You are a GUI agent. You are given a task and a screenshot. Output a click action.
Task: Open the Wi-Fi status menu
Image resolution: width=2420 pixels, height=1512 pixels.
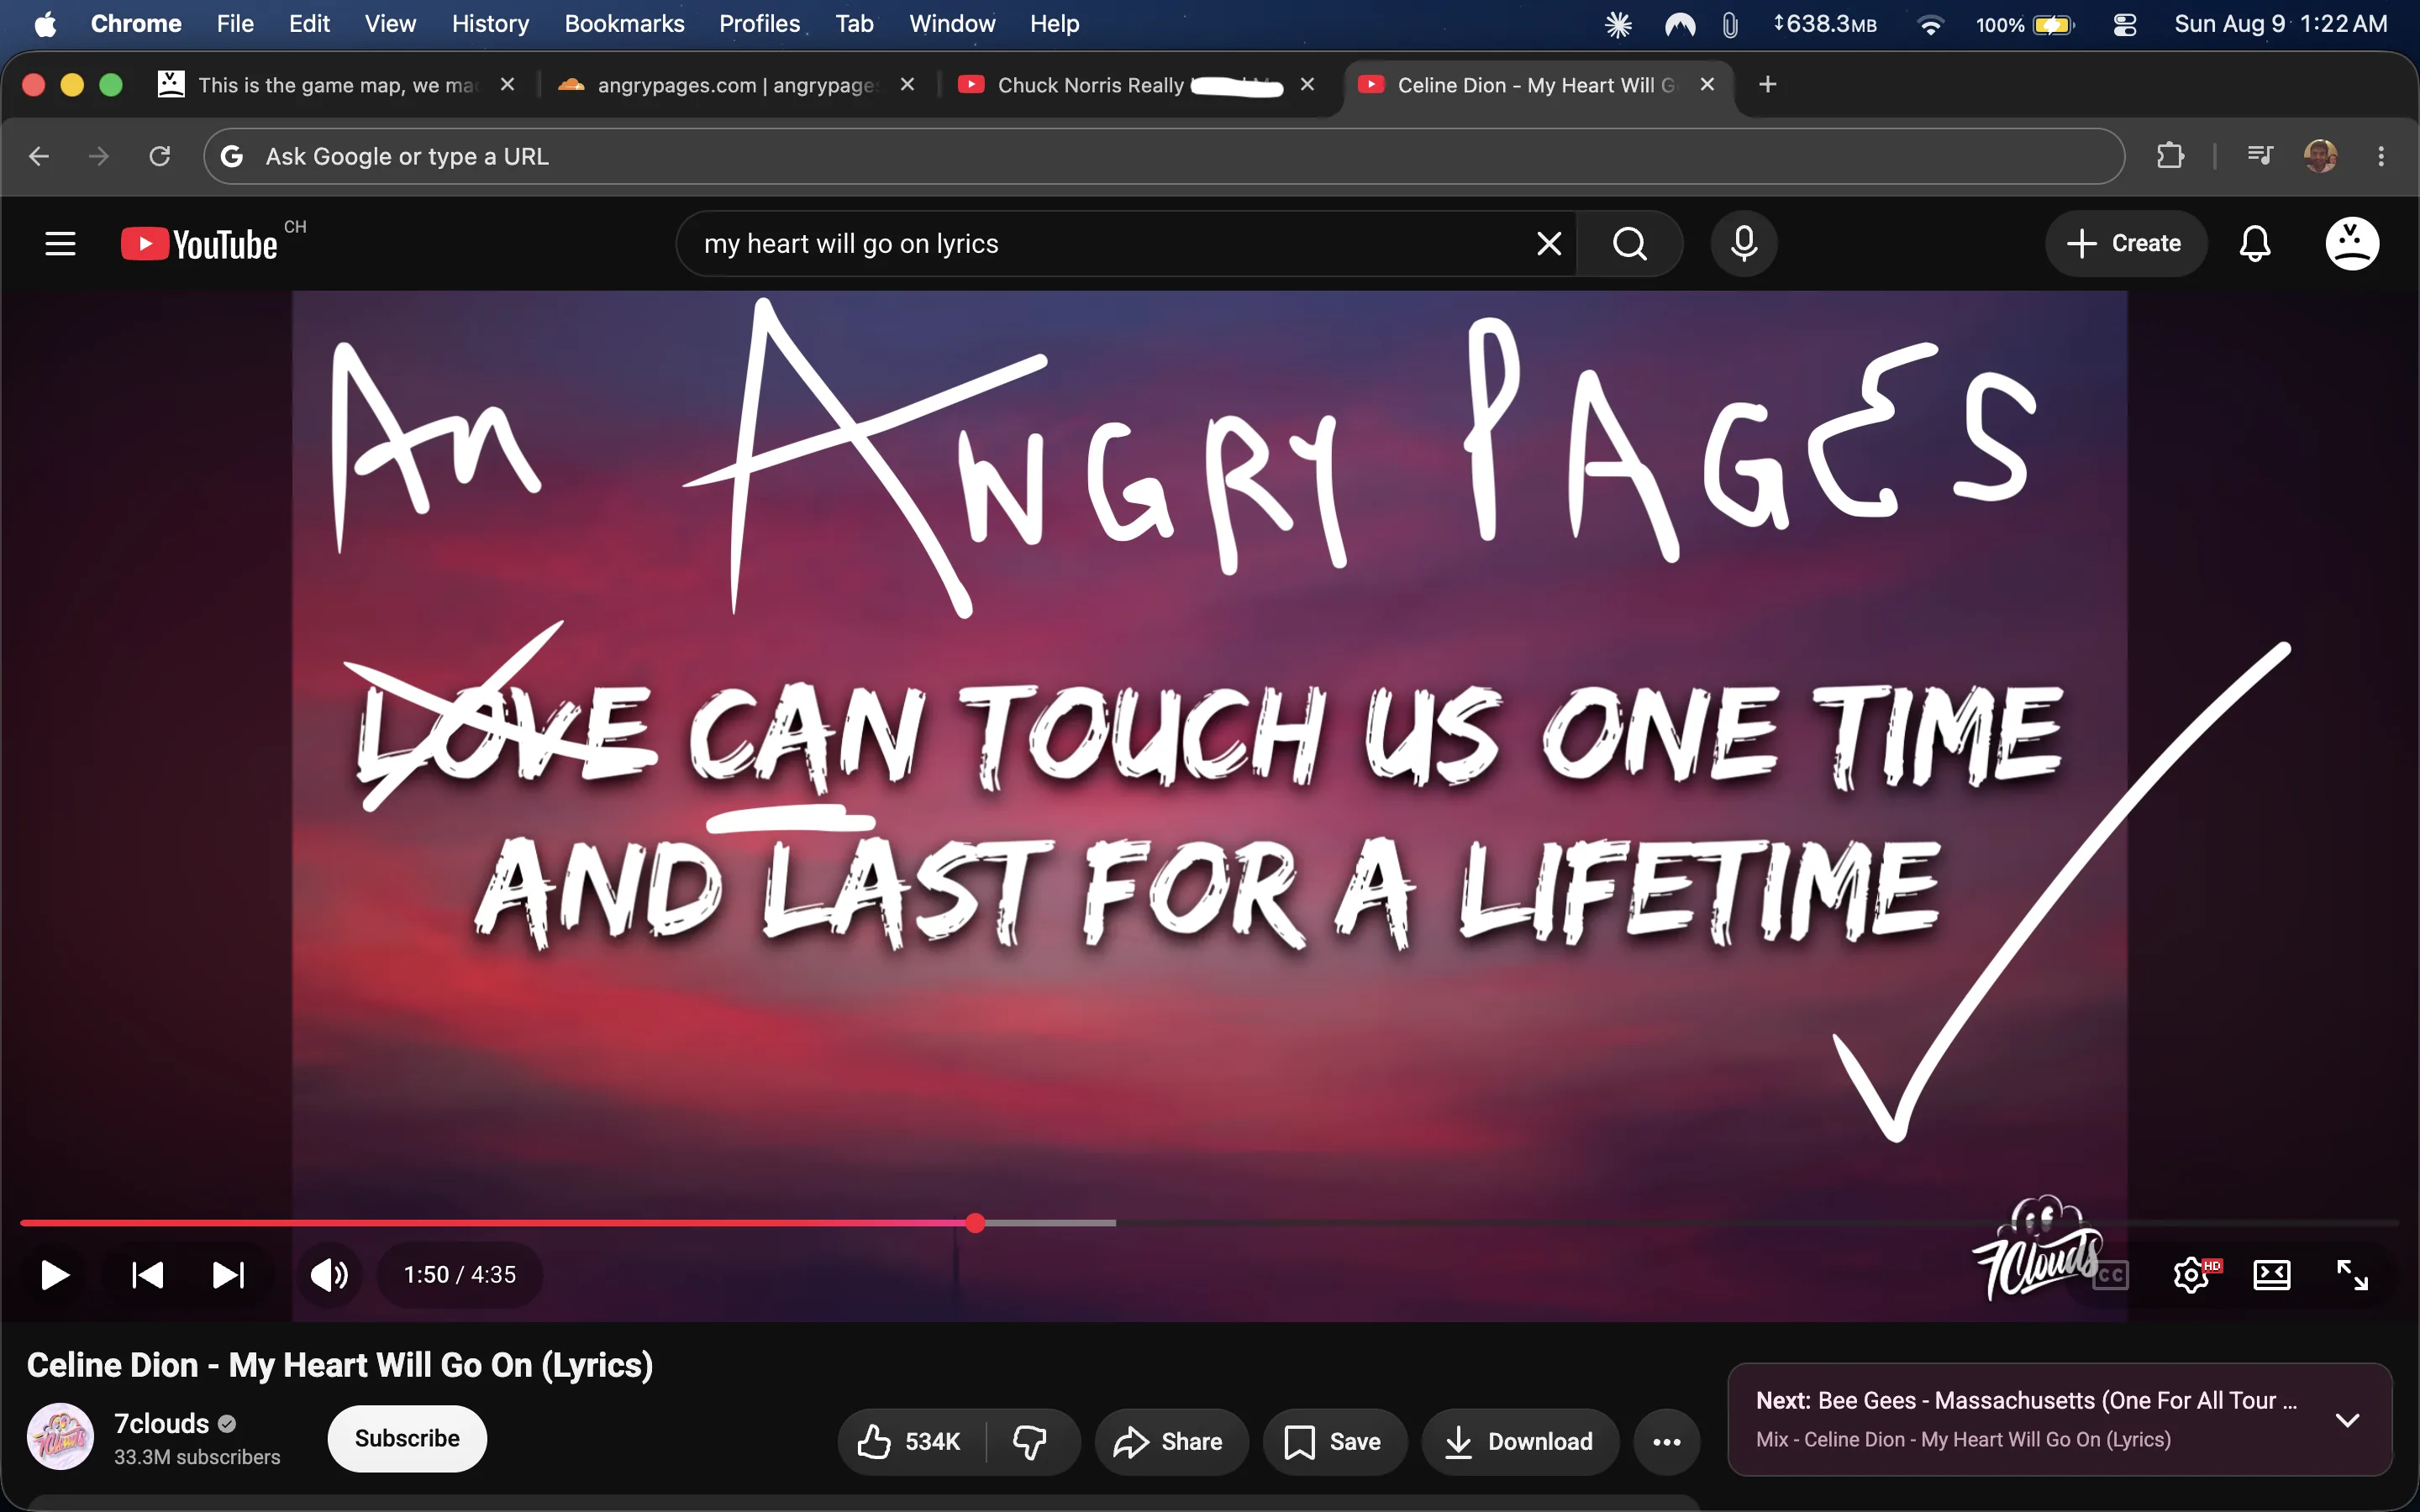[1930, 24]
